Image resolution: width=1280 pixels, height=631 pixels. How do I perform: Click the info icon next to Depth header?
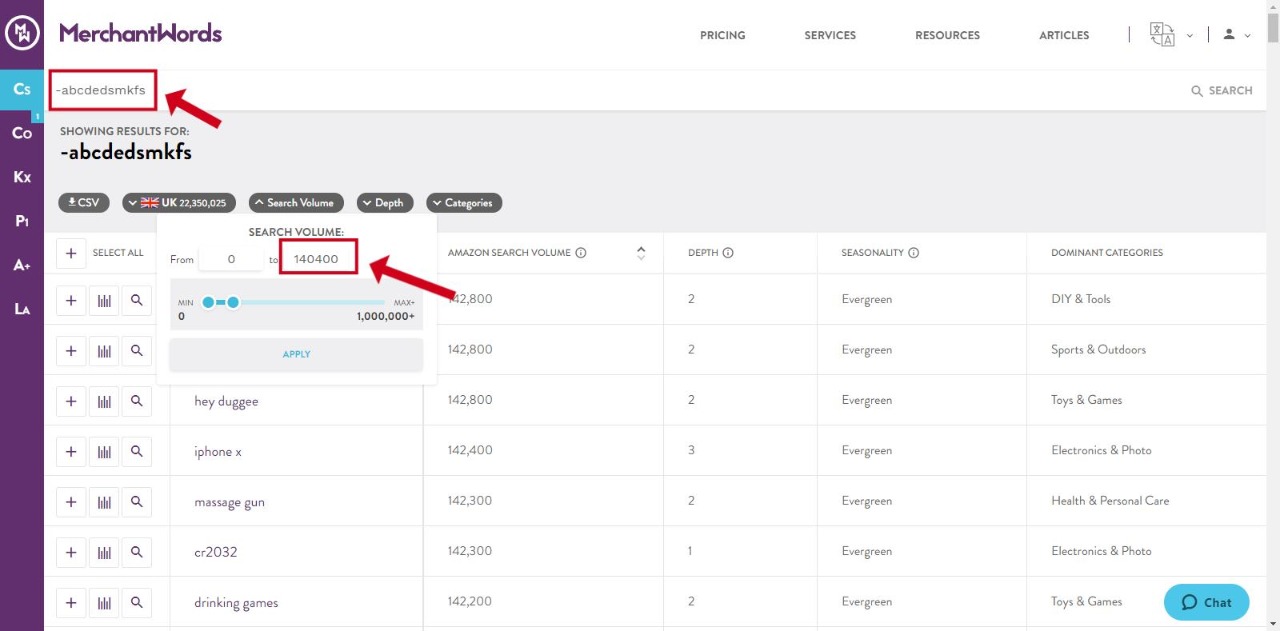tap(728, 253)
